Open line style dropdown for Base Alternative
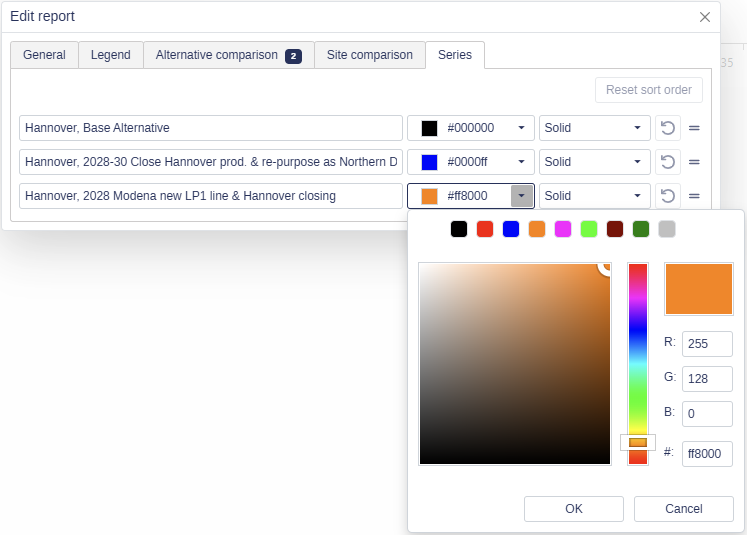The image size is (747, 535). [595, 128]
